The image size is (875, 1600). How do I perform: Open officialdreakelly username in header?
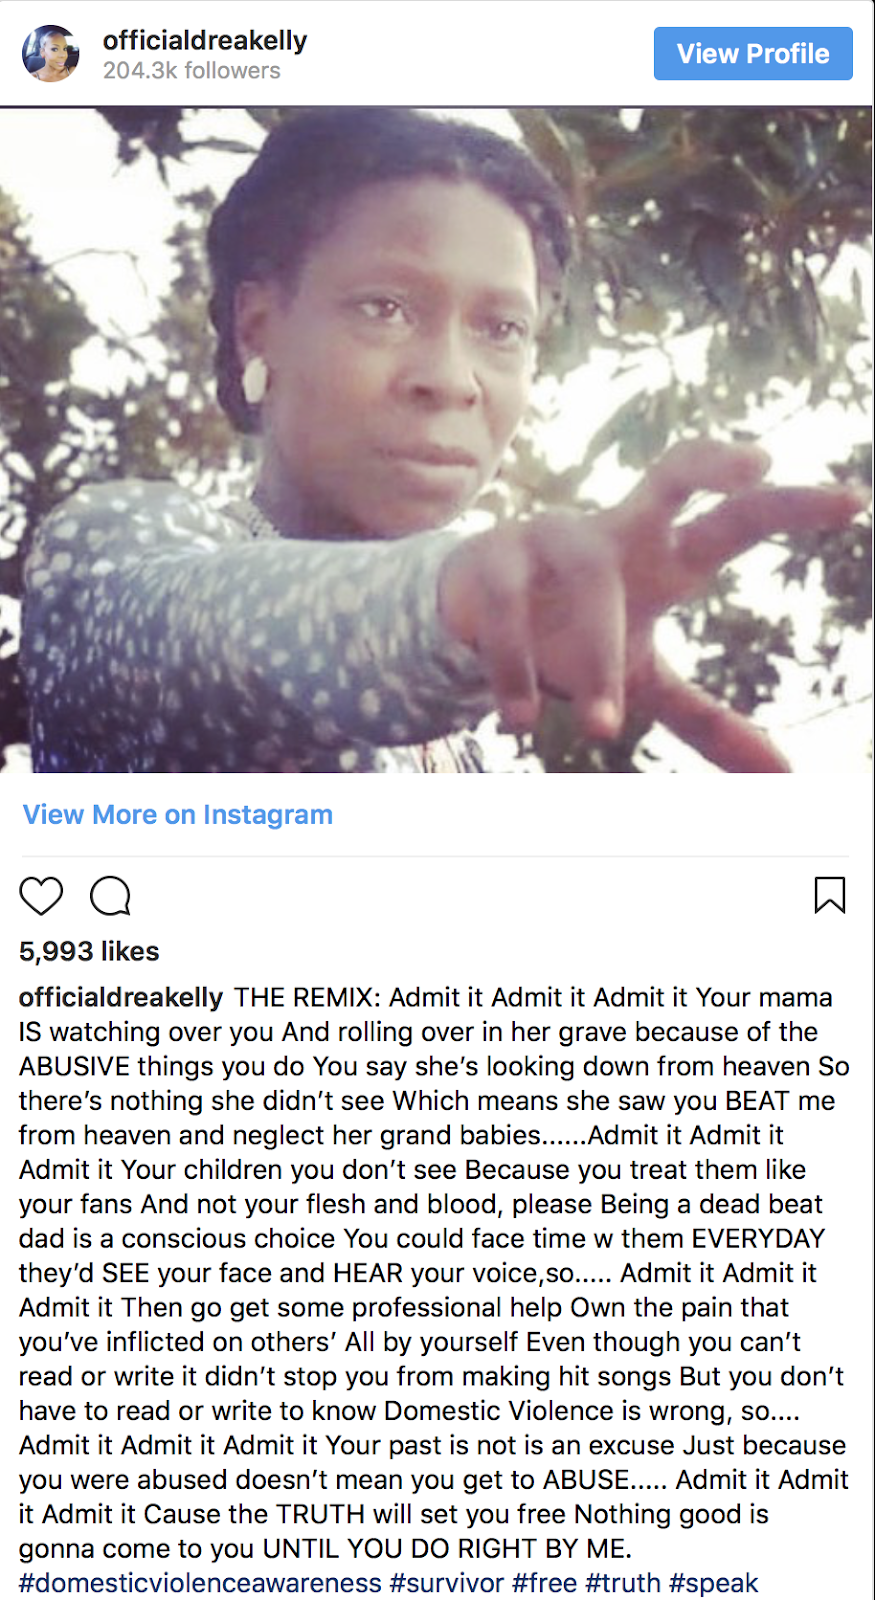[x=205, y=41]
